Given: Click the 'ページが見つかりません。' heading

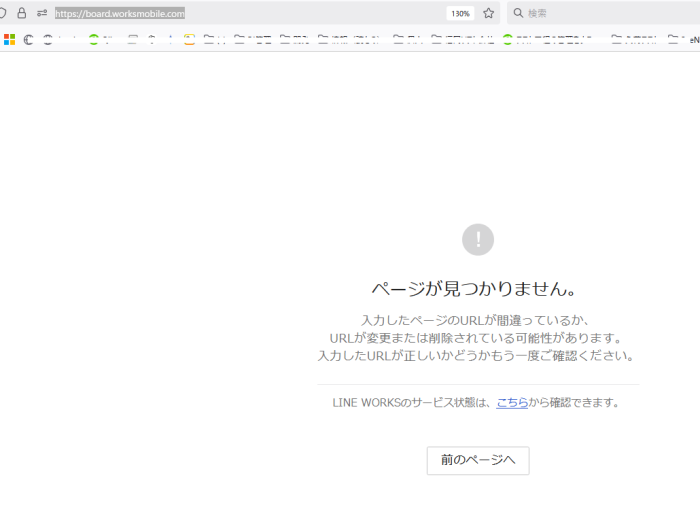Looking at the screenshot, I should (474, 289).
